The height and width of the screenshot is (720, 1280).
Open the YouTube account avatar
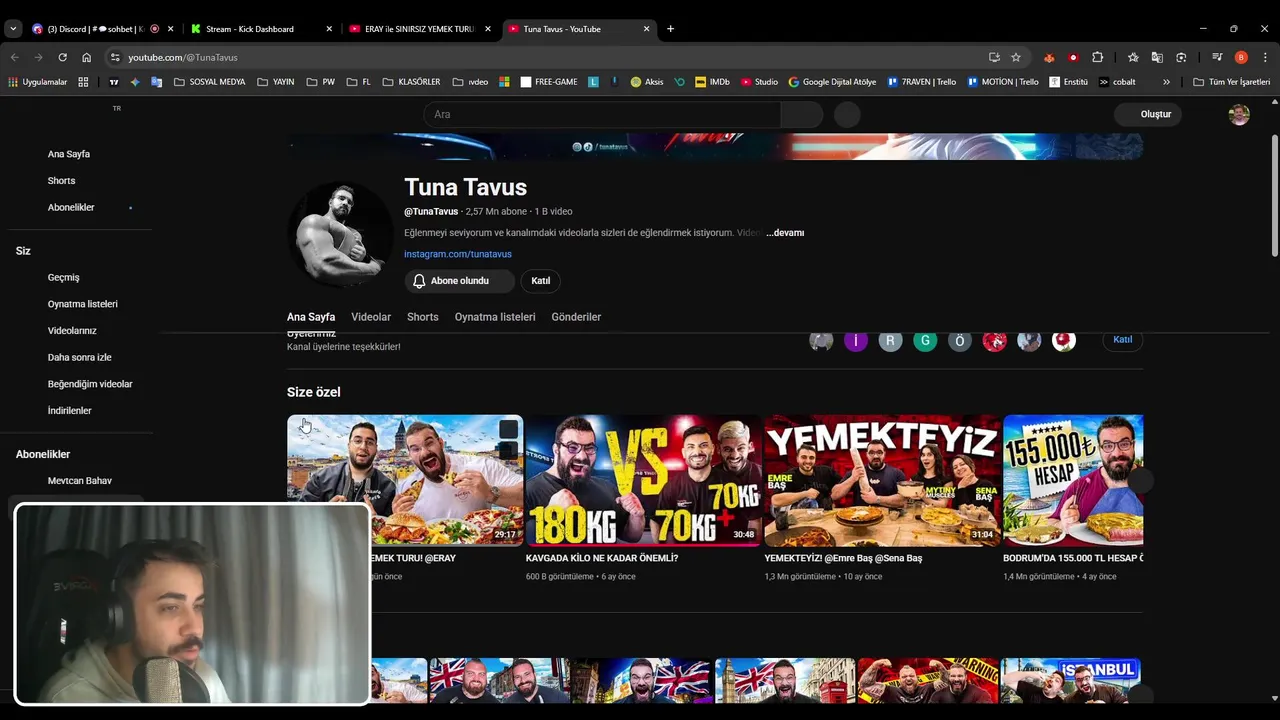pos(1239,114)
